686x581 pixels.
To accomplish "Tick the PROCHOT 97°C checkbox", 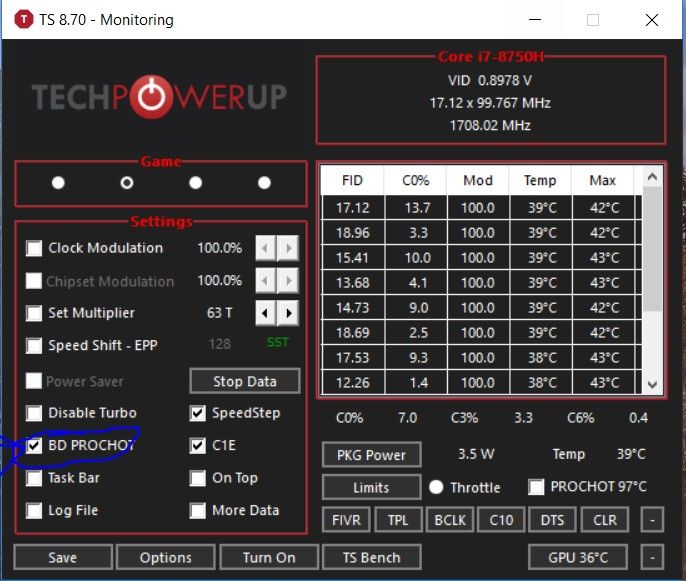I will point(536,486).
